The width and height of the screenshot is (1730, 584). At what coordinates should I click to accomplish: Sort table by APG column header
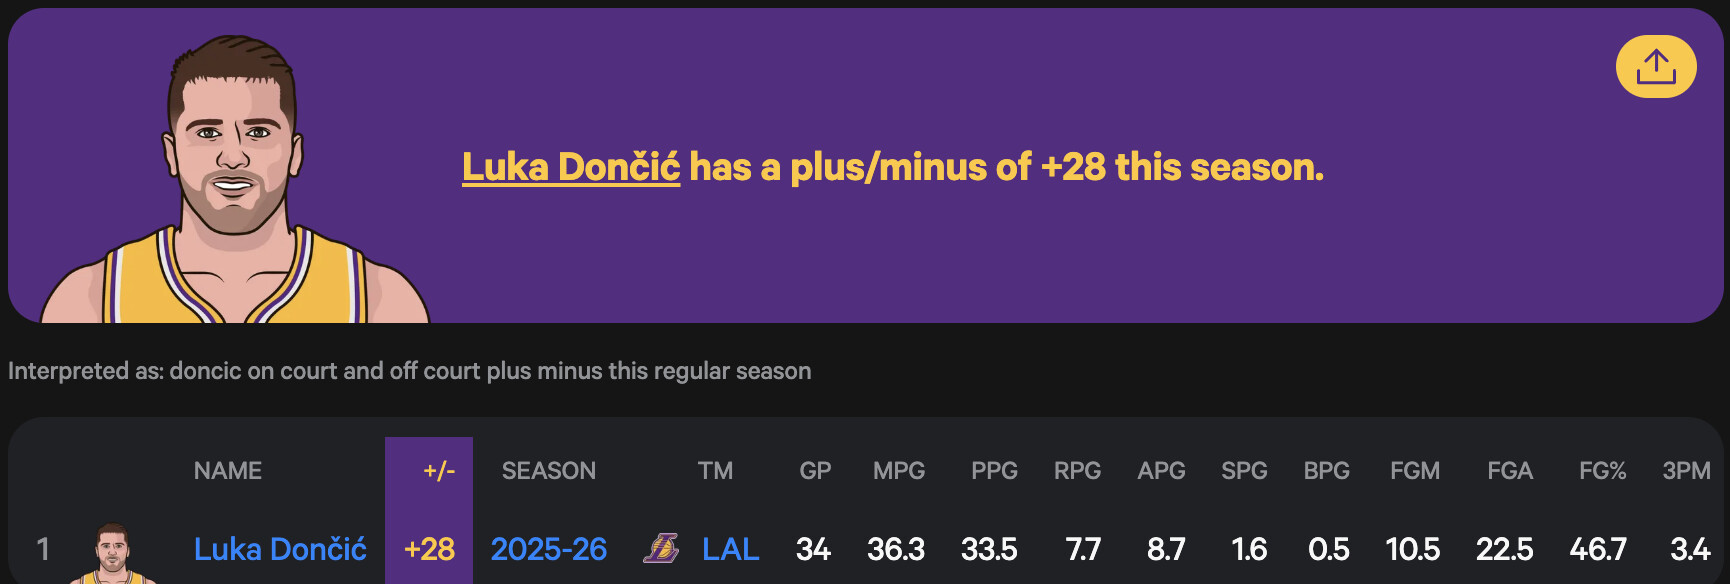click(1161, 471)
